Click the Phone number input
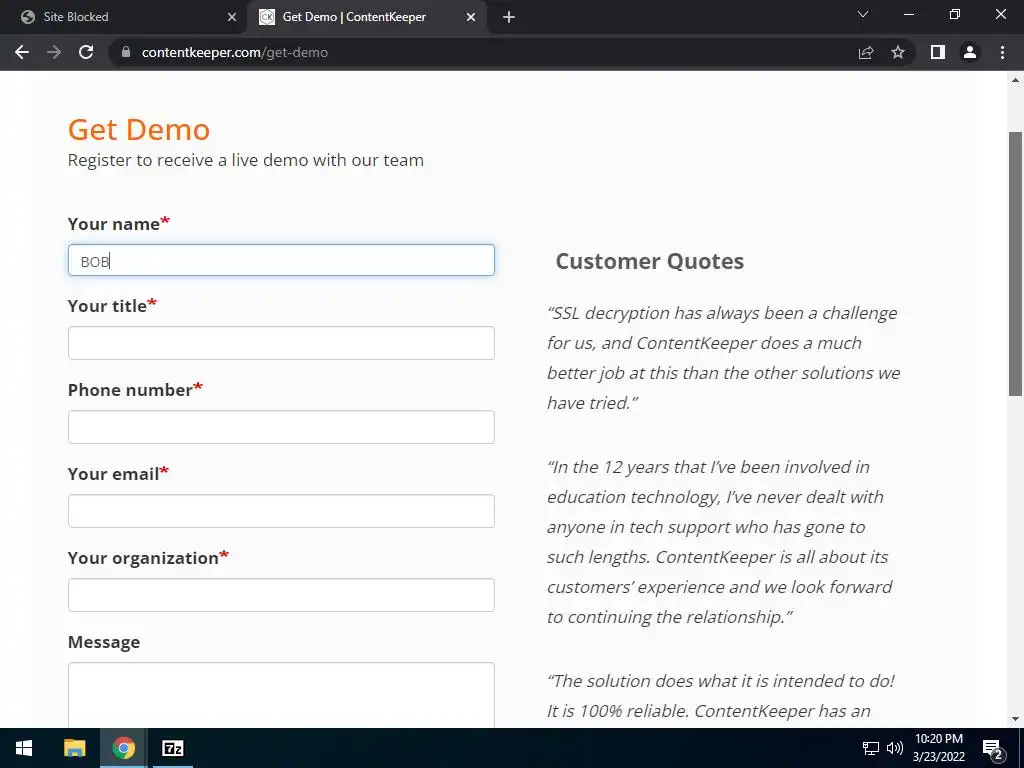 [x=281, y=427]
